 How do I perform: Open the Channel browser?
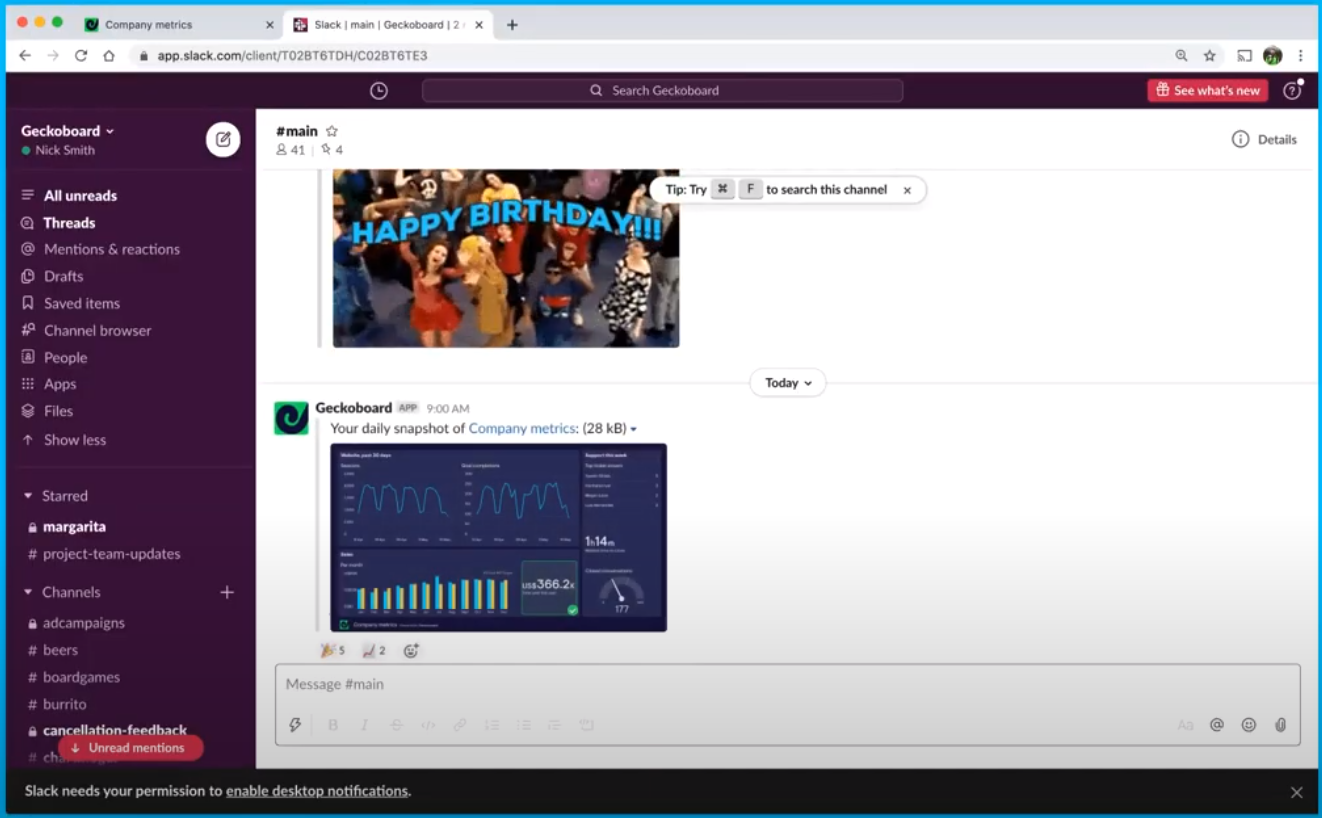(97, 330)
